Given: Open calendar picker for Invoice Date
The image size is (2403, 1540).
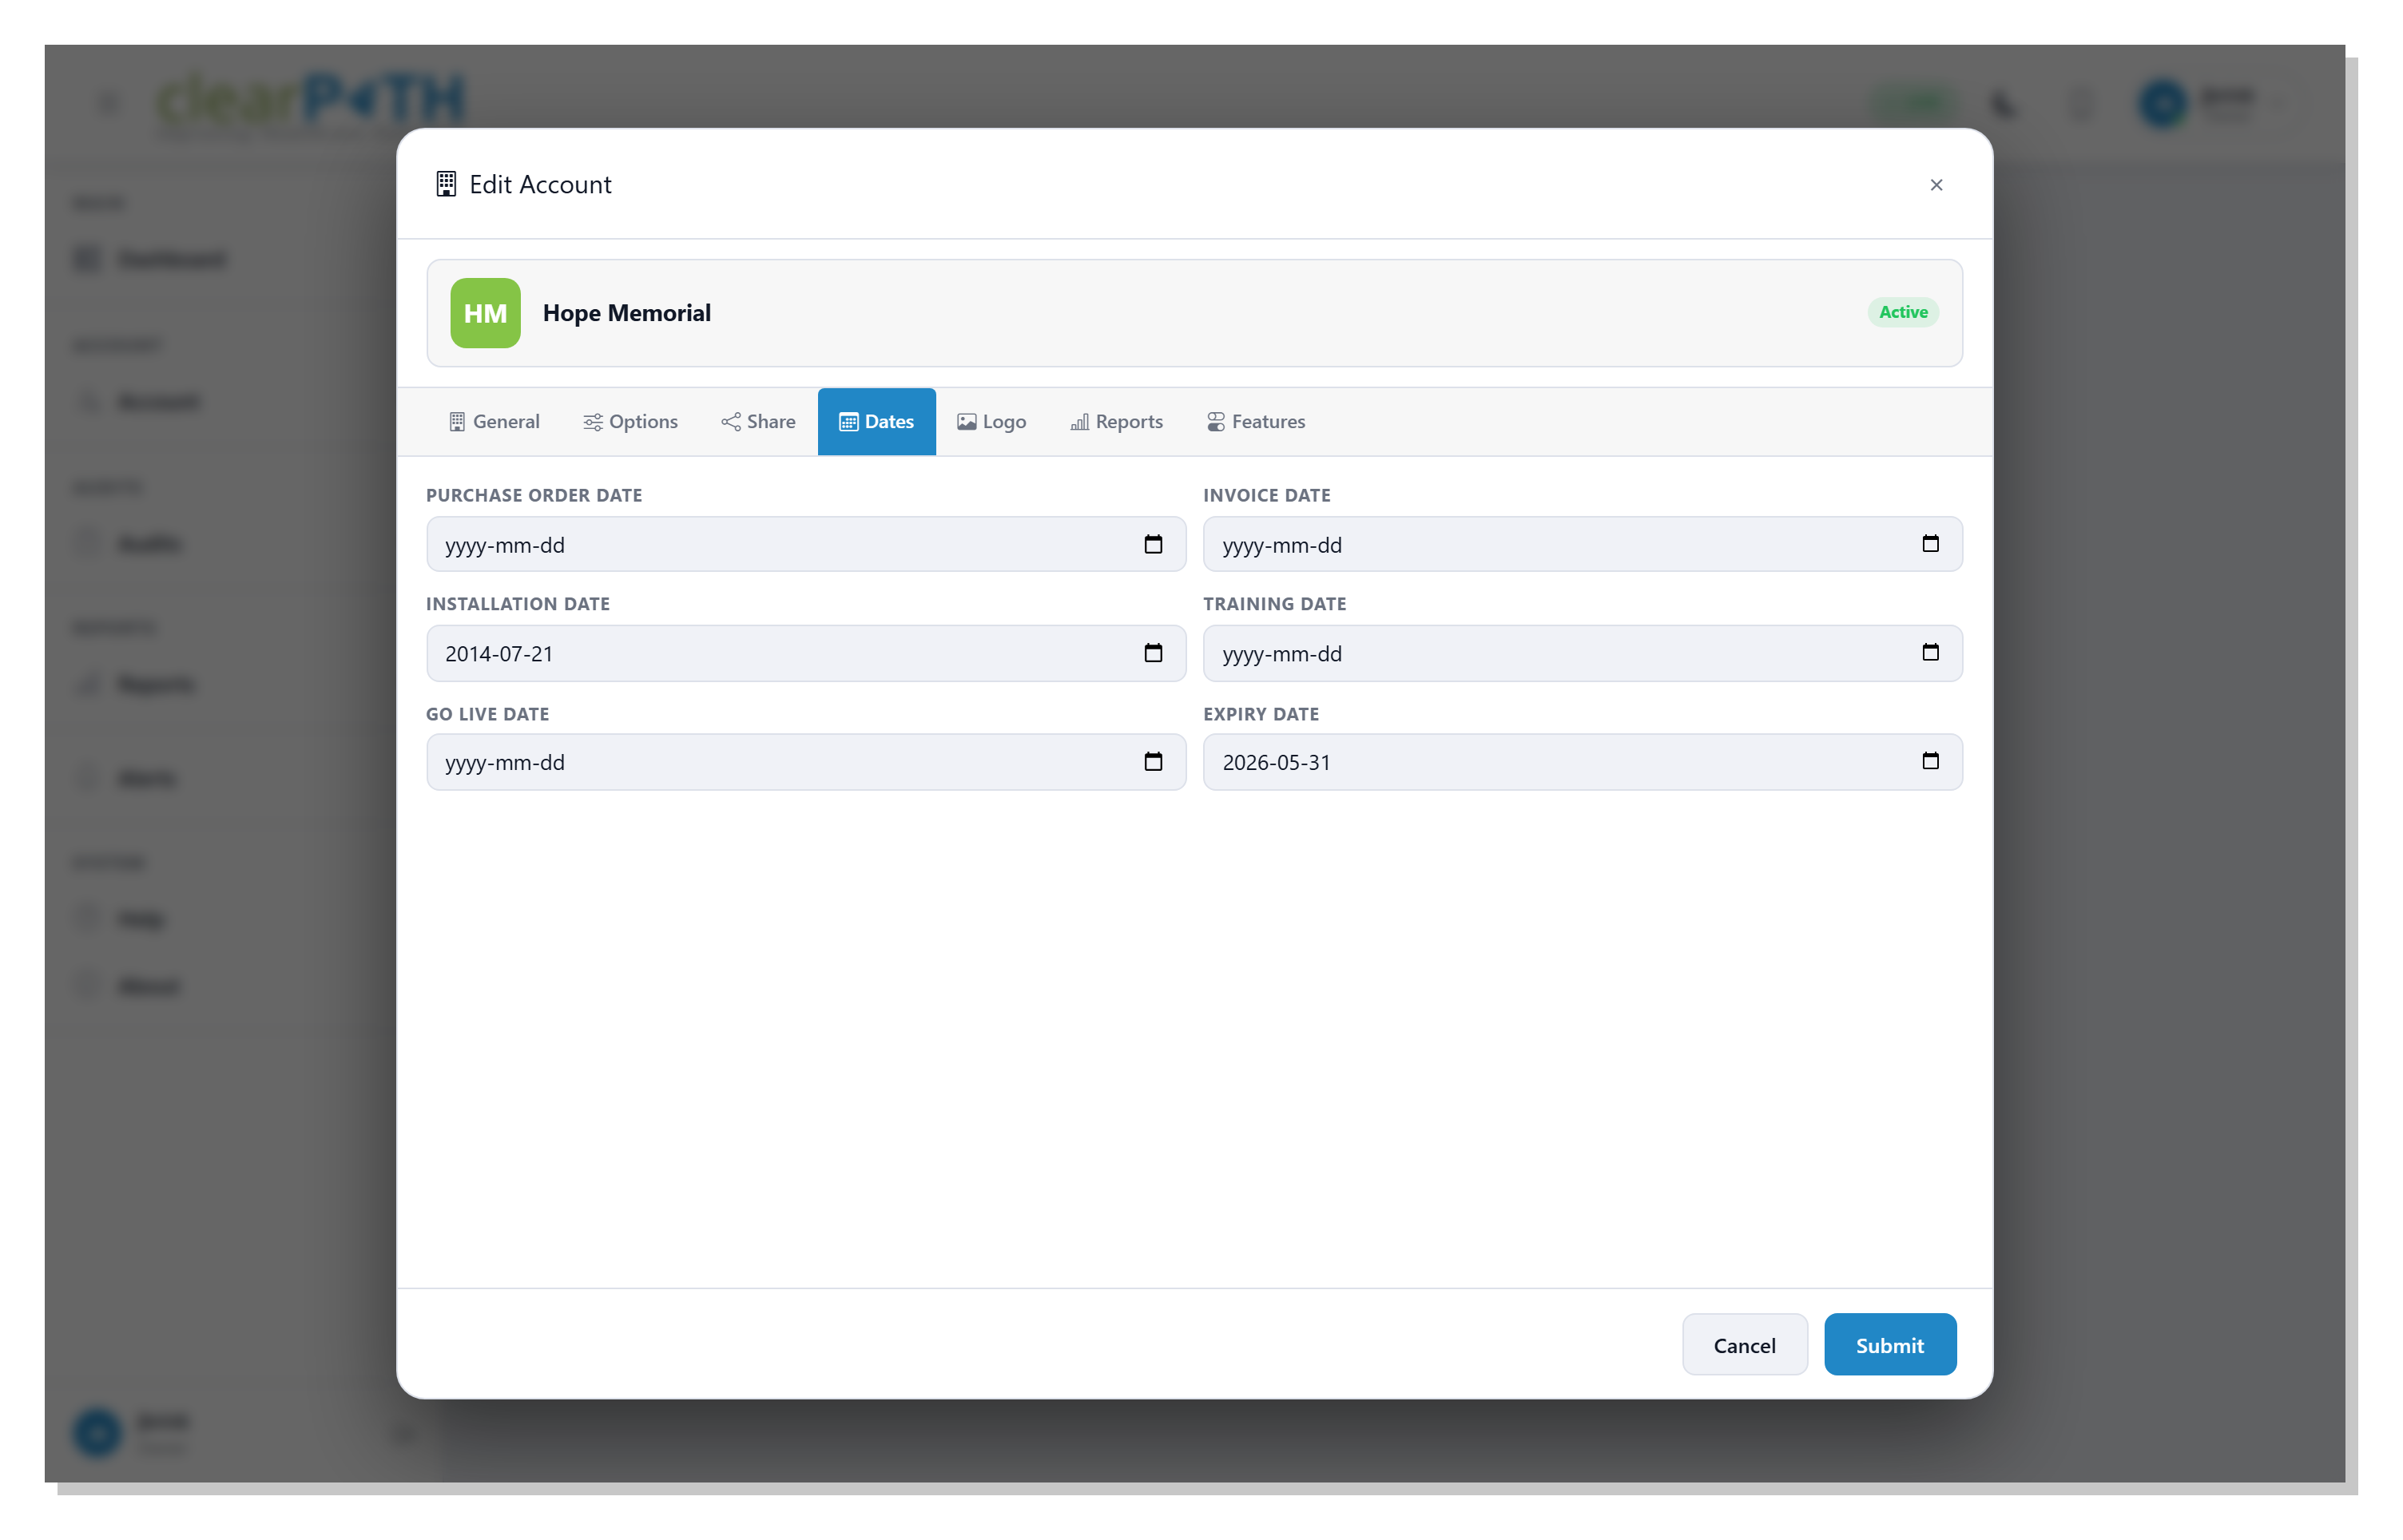Looking at the screenshot, I should [1930, 544].
